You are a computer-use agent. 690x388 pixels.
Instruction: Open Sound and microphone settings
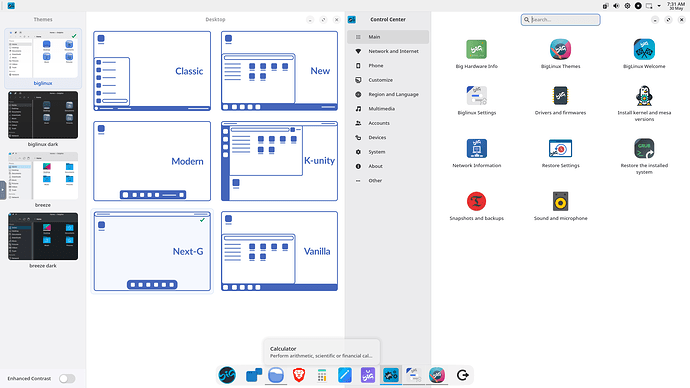tap(560, 206)
